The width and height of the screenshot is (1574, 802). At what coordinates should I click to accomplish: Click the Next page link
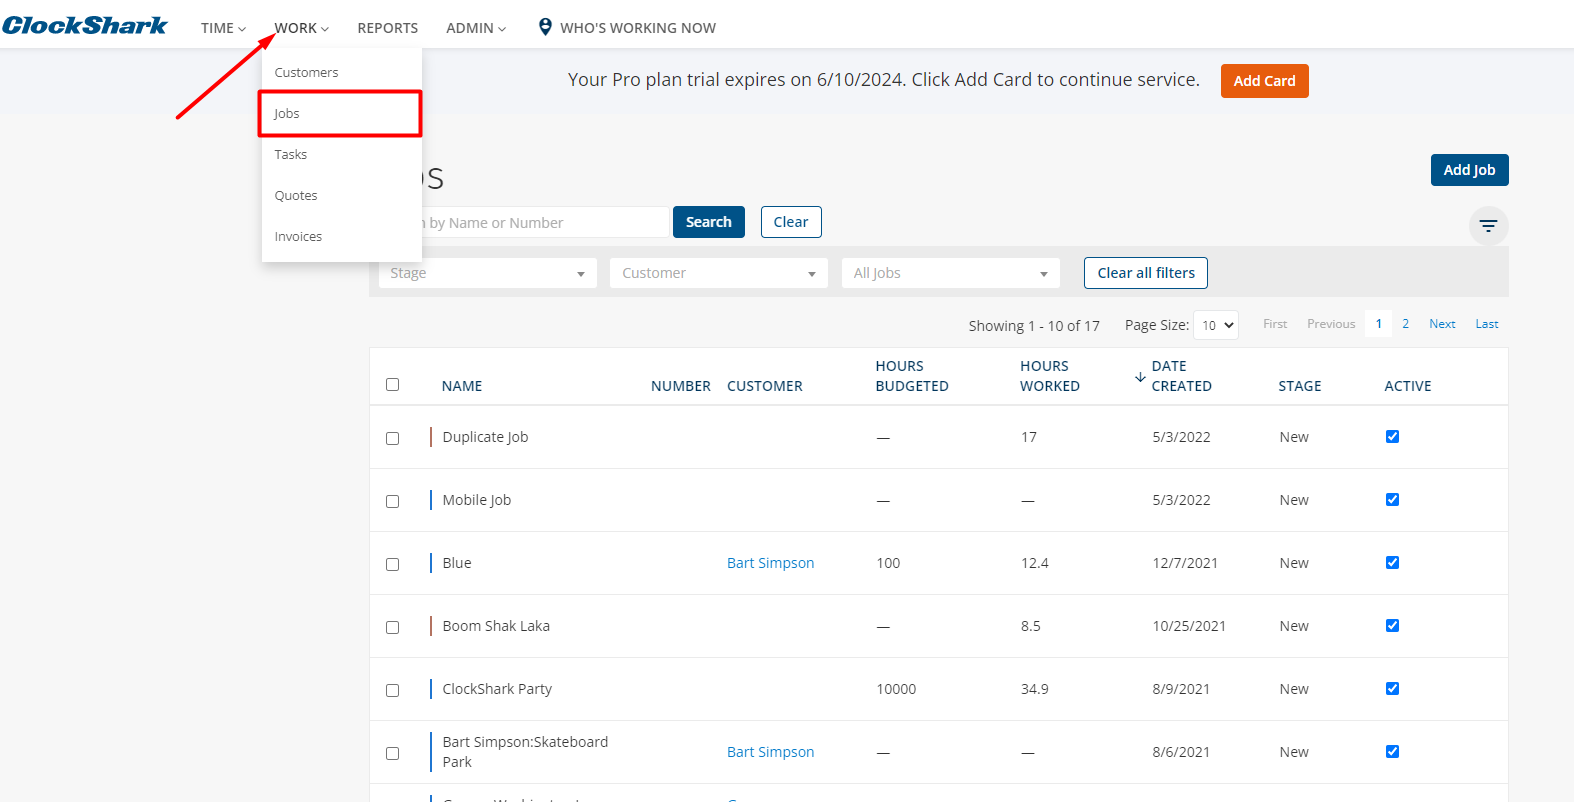coord(1442,324)
